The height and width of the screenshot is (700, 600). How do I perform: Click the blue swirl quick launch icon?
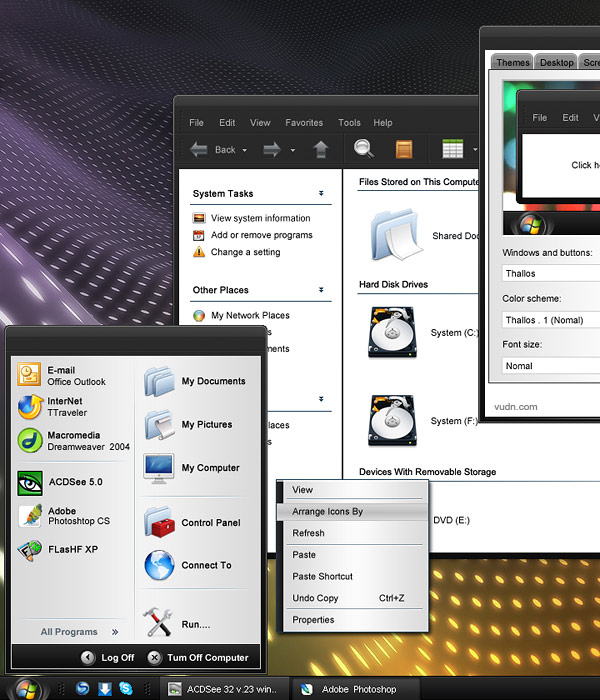coord(82,688)
